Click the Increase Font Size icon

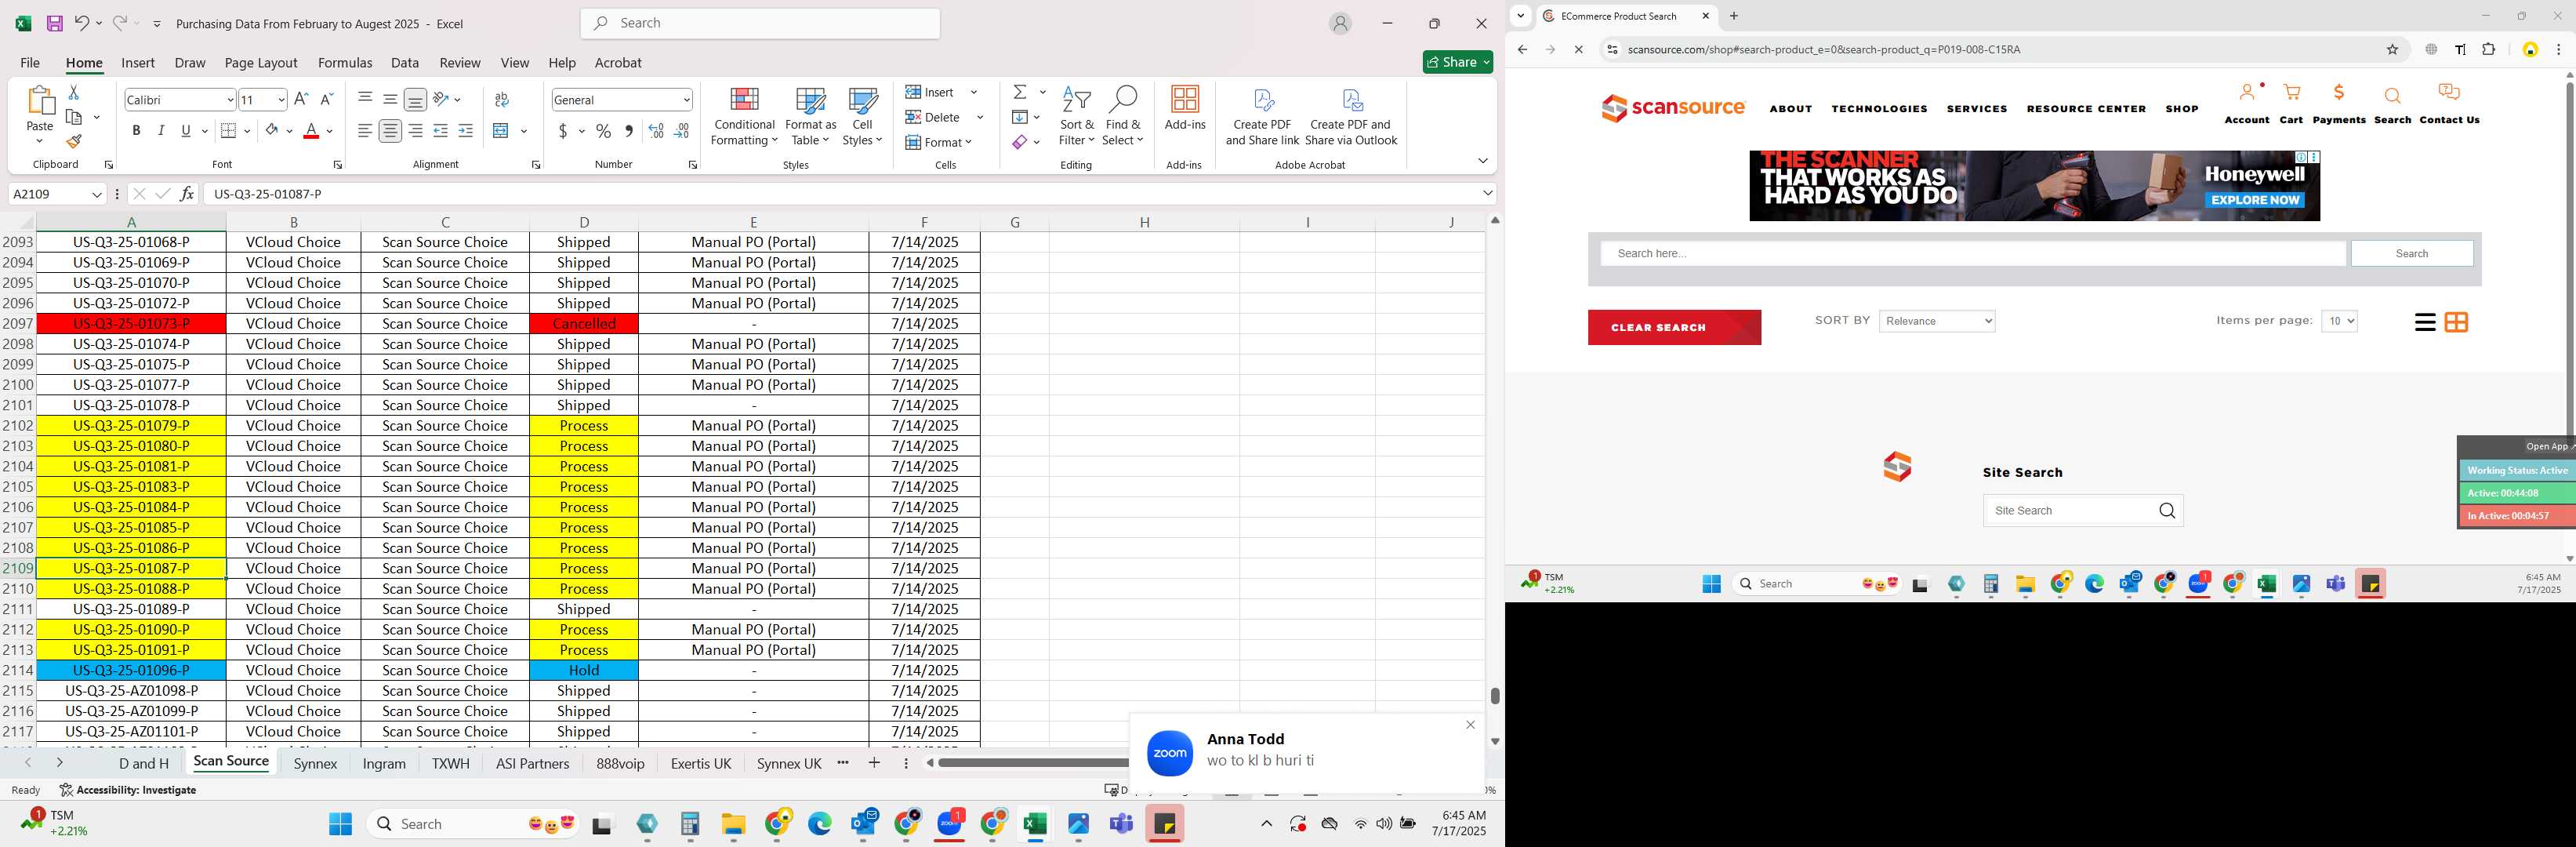[301, 99]
